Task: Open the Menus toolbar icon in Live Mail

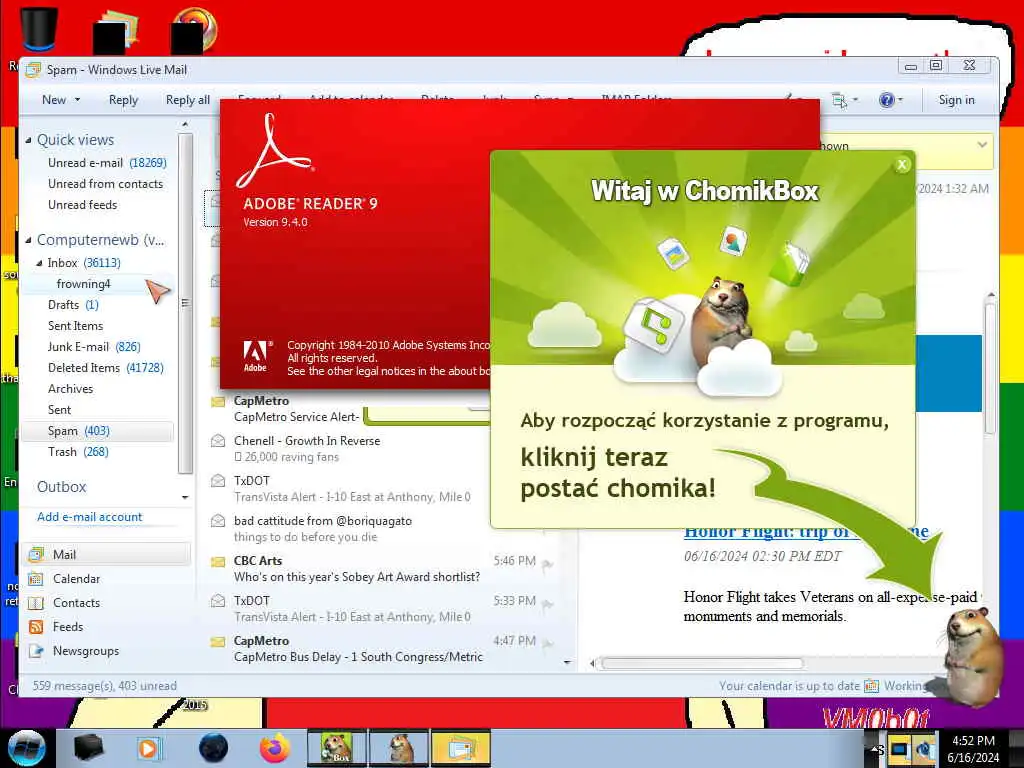Action: pos(839,100)
